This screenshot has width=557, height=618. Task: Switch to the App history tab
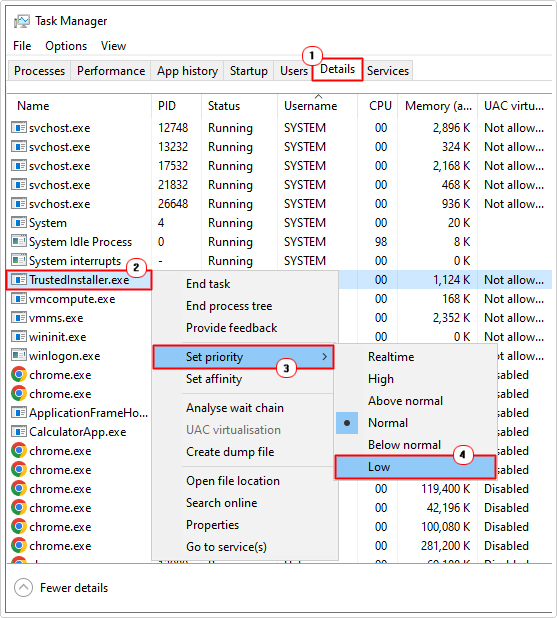pyautogui.click(x=187, y=71)
